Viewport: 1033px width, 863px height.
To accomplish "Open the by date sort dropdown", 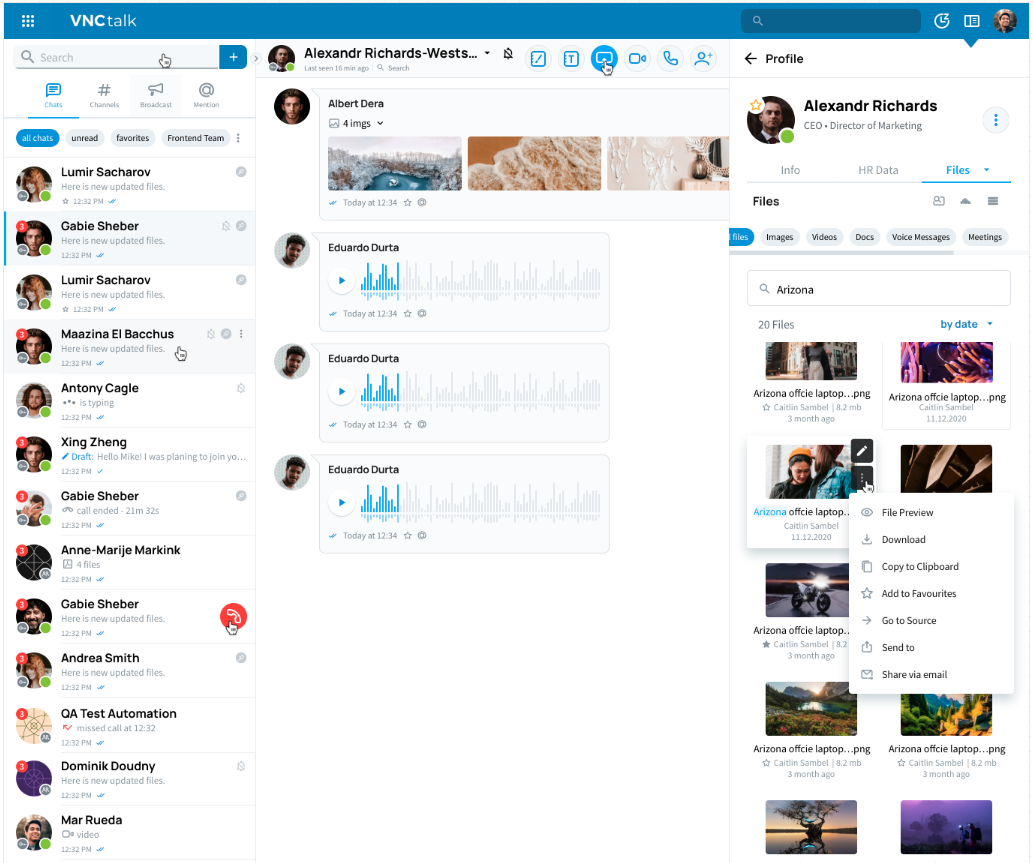I will pyautogui.click(x=966, y=324).
